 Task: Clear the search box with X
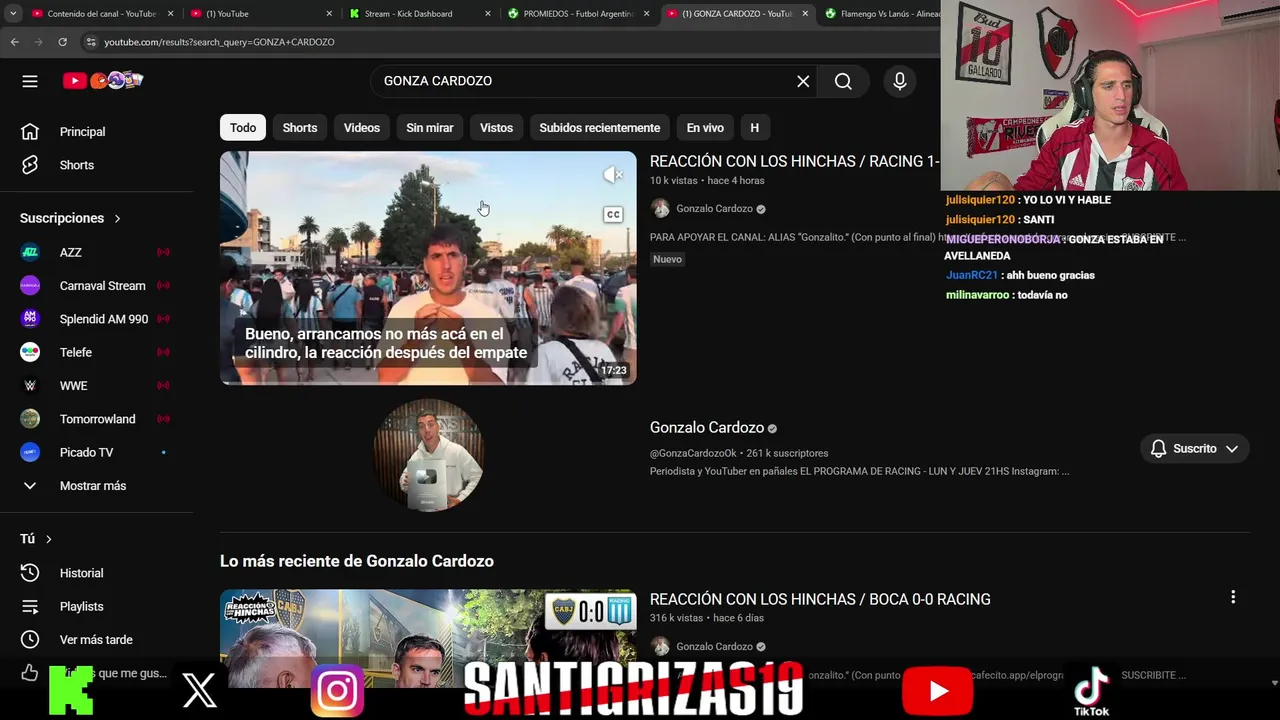click(x=803, y=81)
